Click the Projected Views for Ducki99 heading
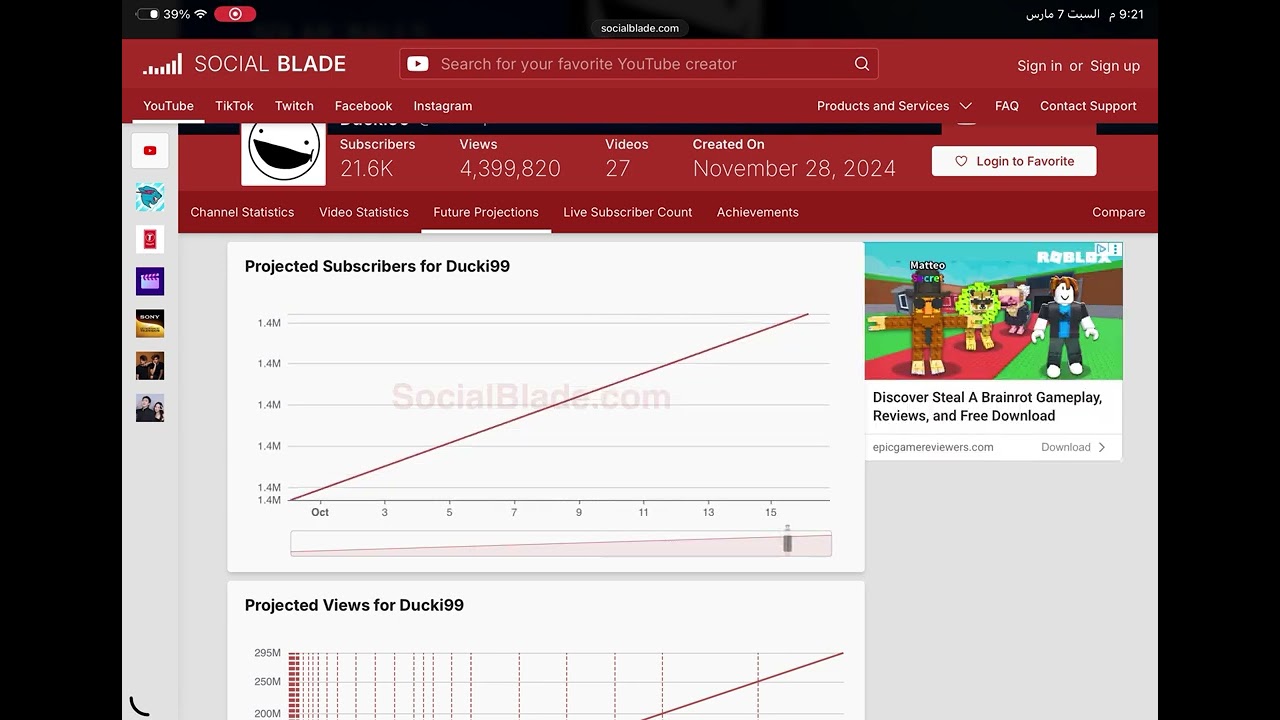Screen dimensions: 1280x720 pos(354,605)
